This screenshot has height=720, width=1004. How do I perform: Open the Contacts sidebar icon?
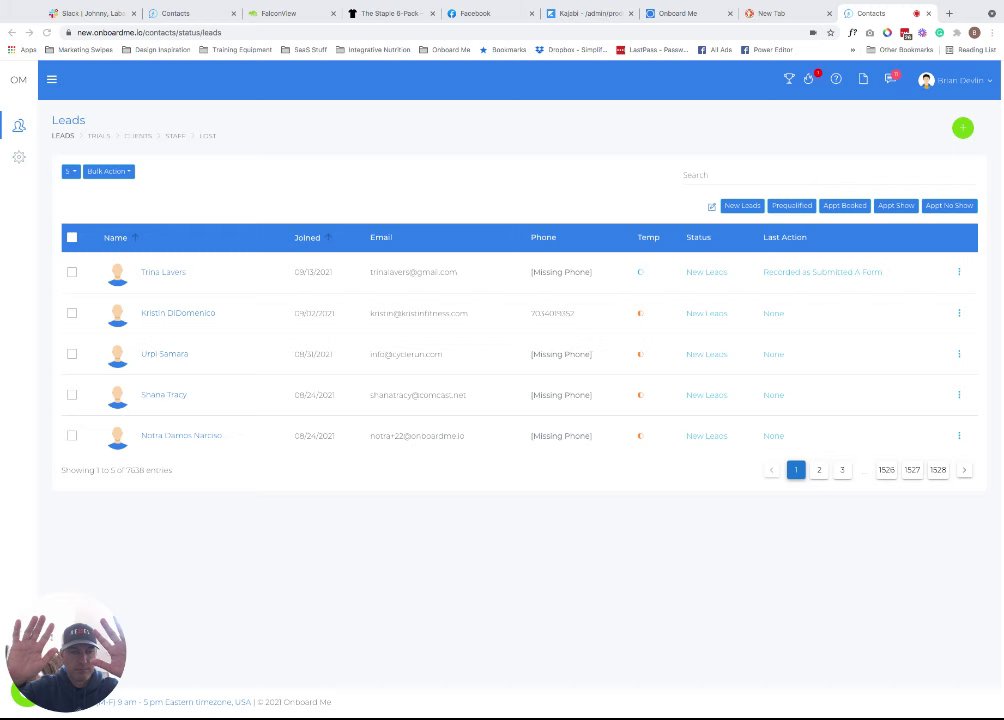[19, 126]
